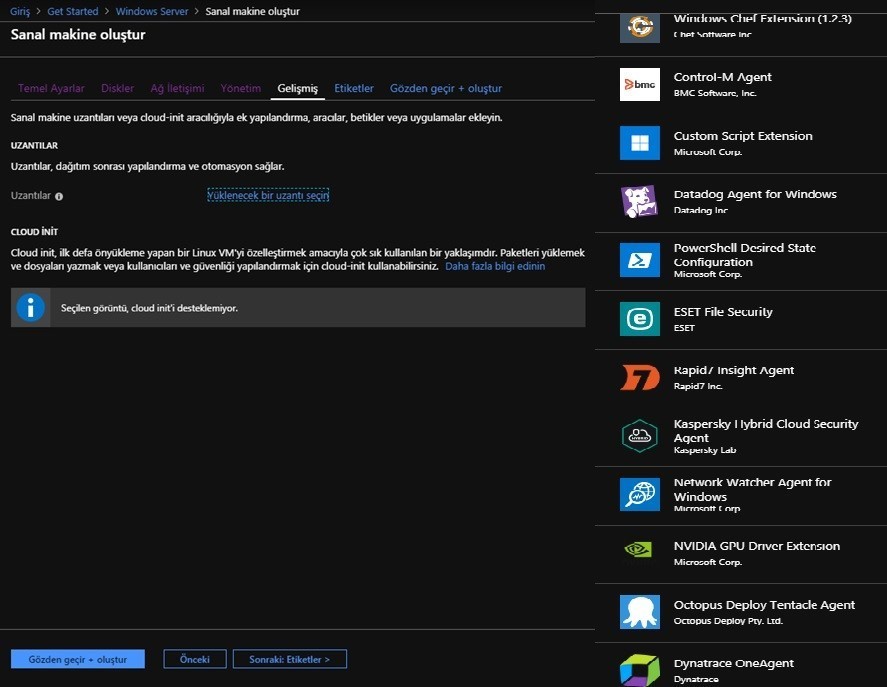
Task: Open the Daha fazla bilgi edinin link
Action: 495,266
